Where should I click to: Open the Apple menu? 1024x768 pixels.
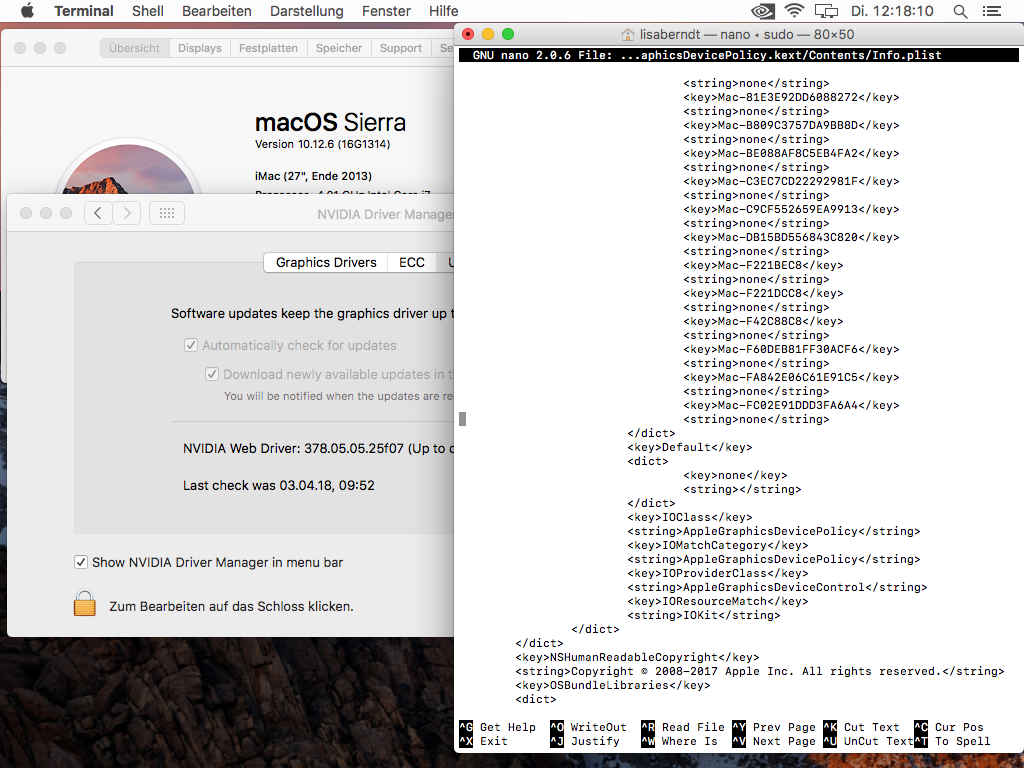pos(27,11)
